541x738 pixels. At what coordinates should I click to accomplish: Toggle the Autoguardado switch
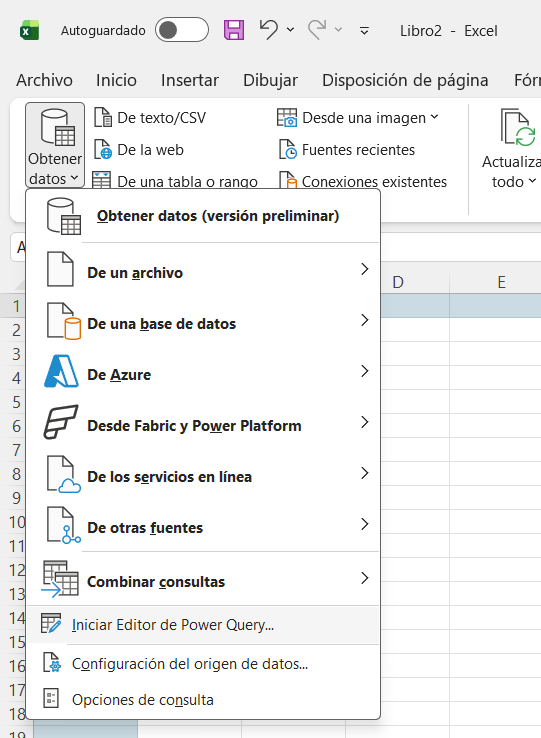pyautogui.click(x=182, y=30)
